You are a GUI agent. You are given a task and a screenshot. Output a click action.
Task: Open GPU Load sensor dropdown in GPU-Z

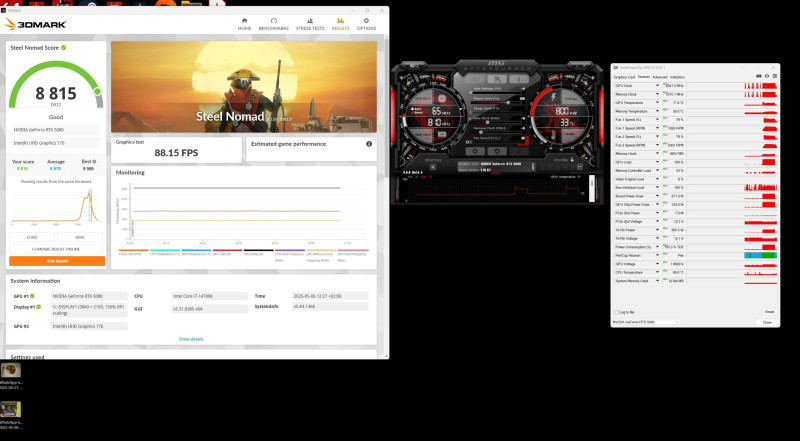(x=657, y=162)
